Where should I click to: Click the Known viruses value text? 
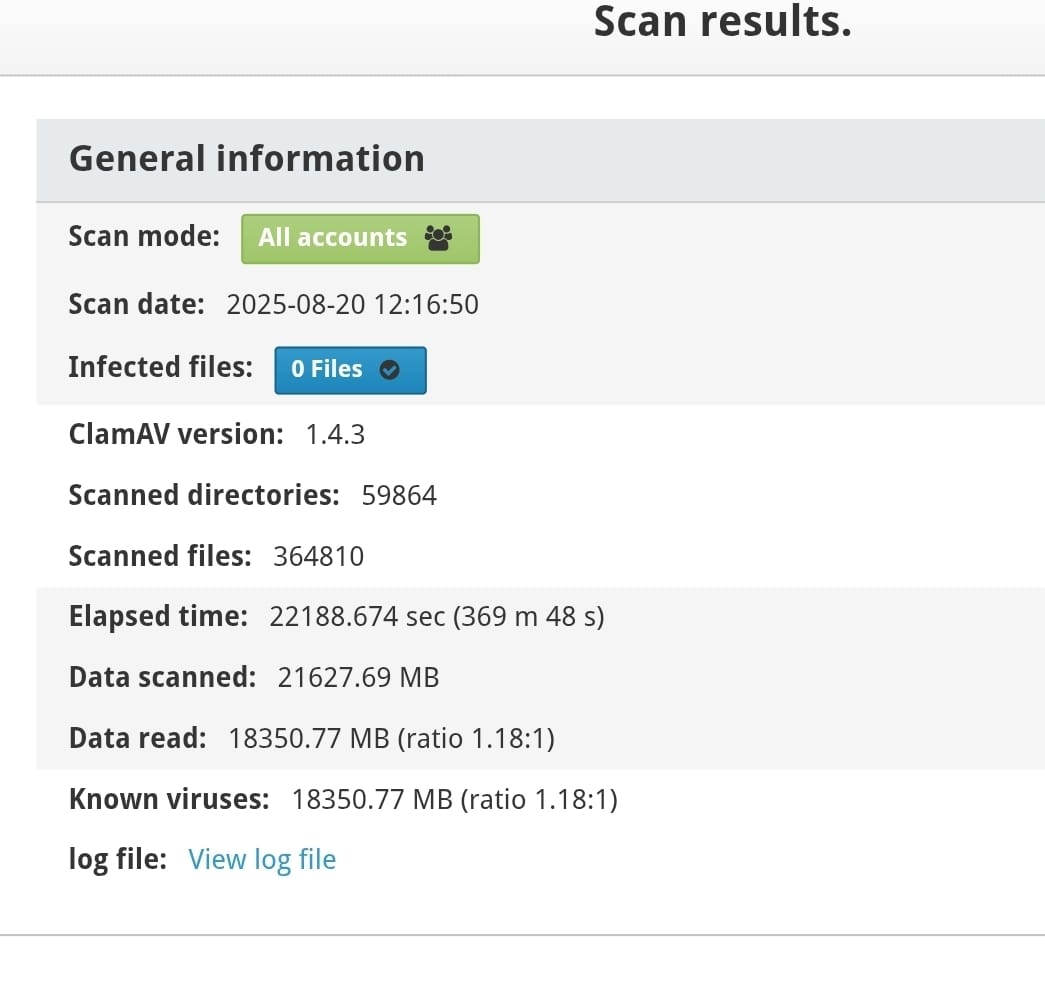(x=455, y=800)
